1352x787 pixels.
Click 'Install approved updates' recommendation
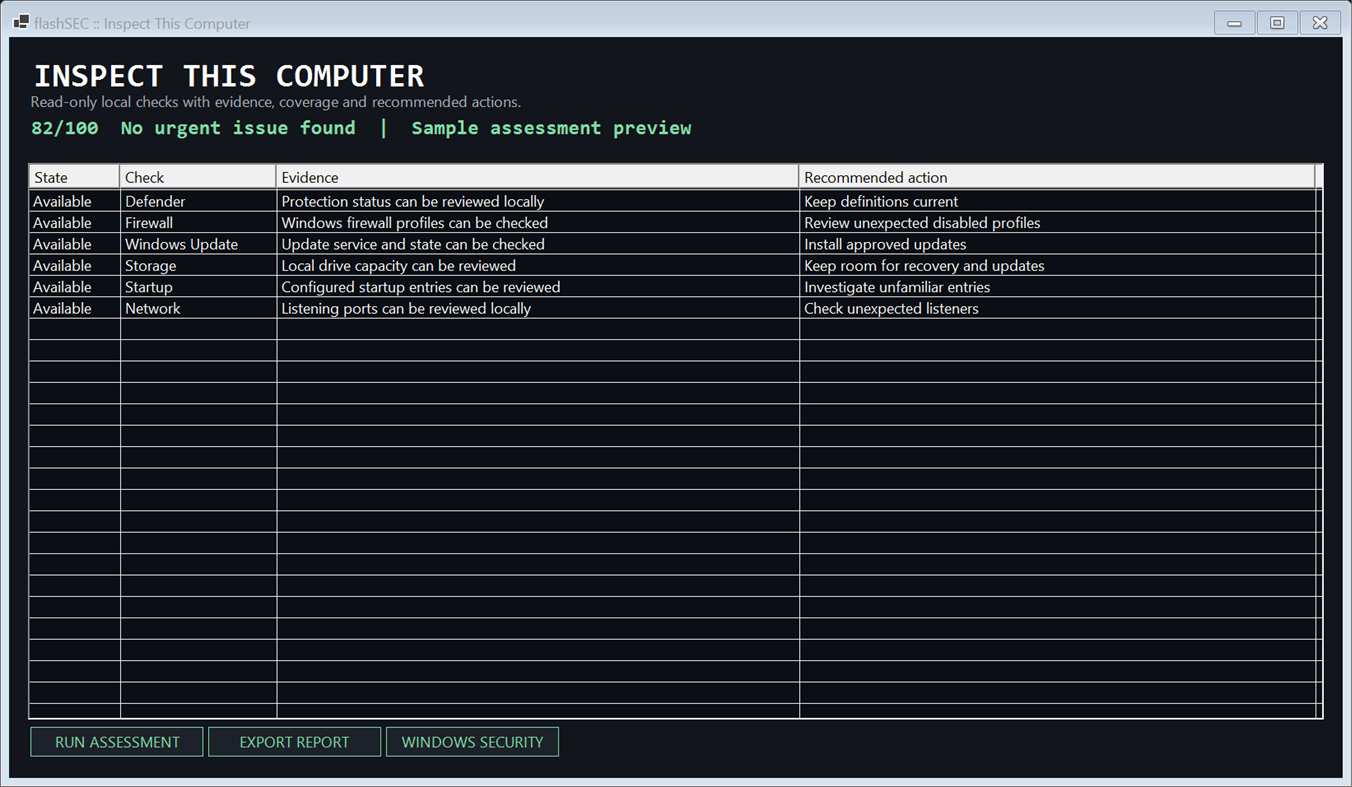click(885, 244)
